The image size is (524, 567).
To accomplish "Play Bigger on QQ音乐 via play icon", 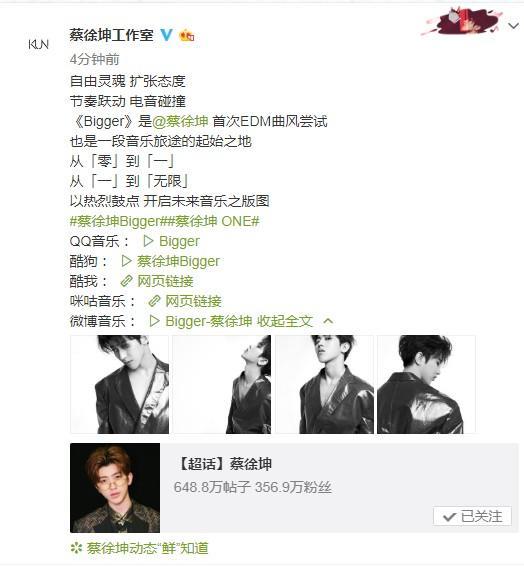I will [148, 241].
